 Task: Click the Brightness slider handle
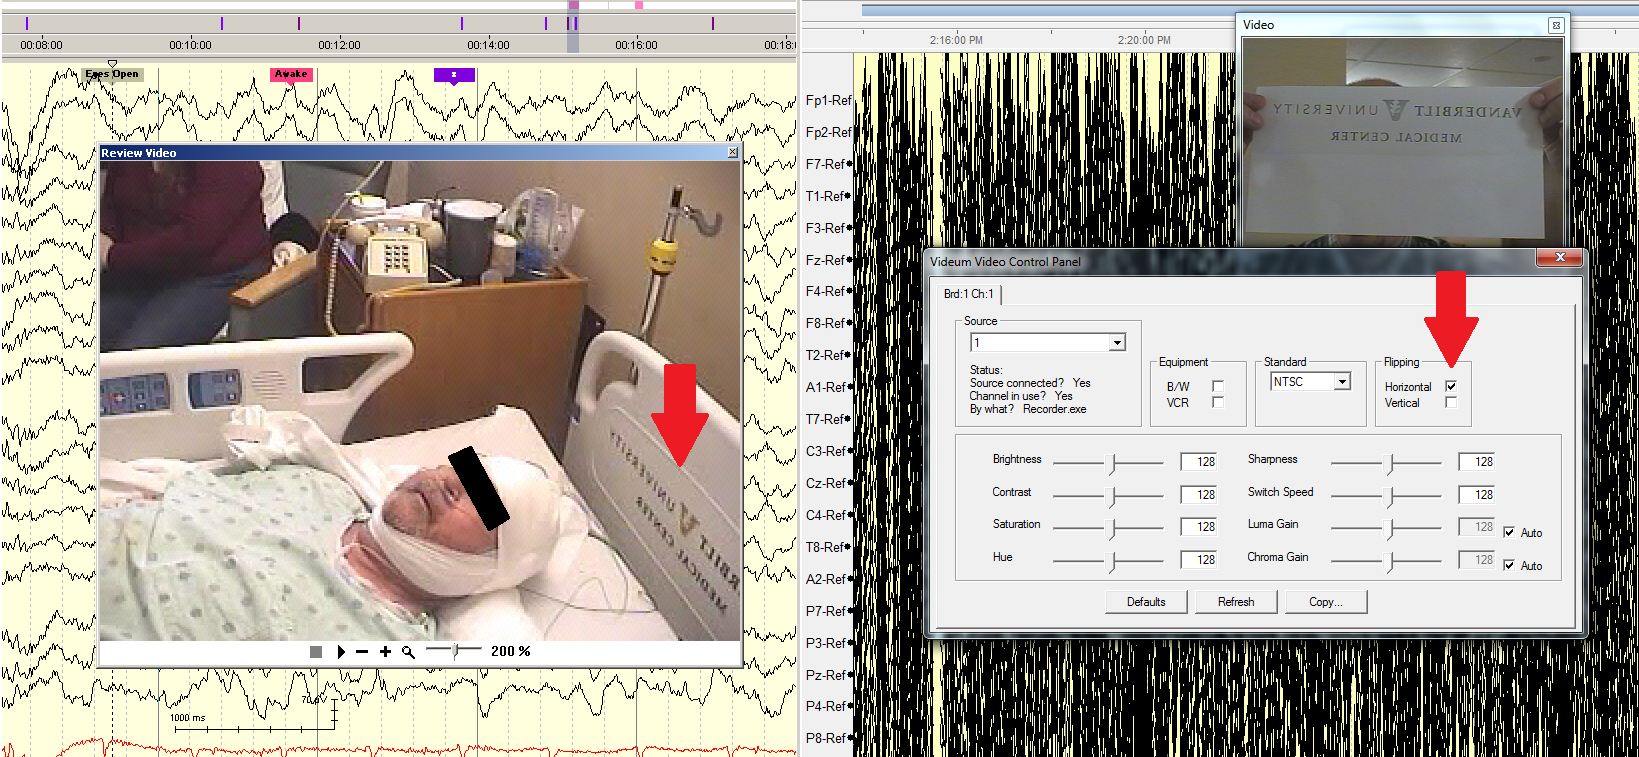pos(1112,463)
